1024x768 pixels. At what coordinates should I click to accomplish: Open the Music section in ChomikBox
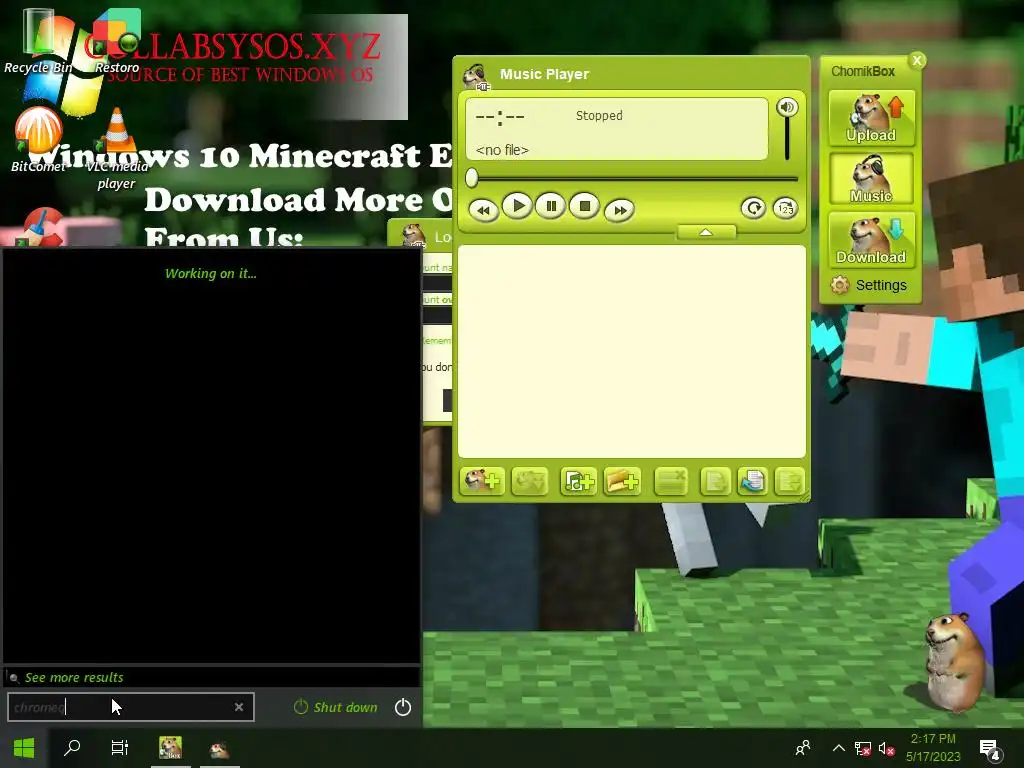coord(871,178)
